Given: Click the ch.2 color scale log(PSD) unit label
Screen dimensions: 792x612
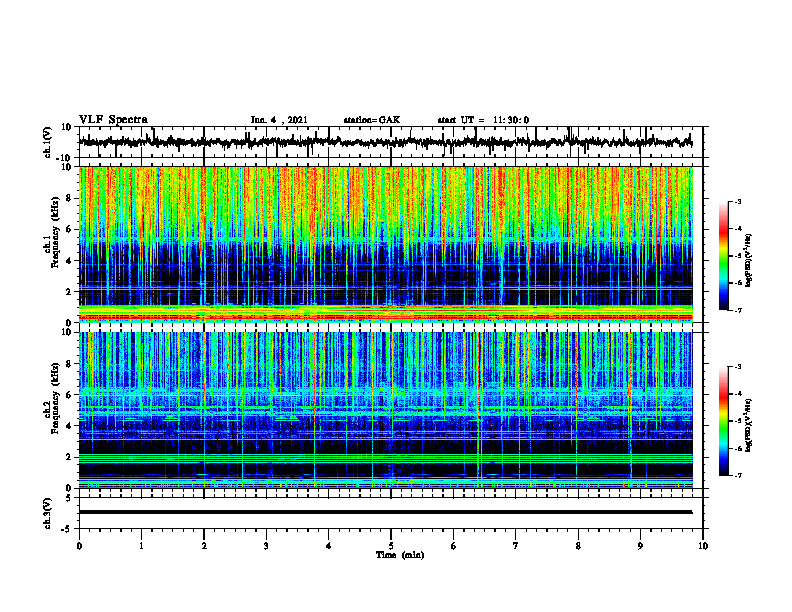Looking at the screenshot, I should point(749,426).
